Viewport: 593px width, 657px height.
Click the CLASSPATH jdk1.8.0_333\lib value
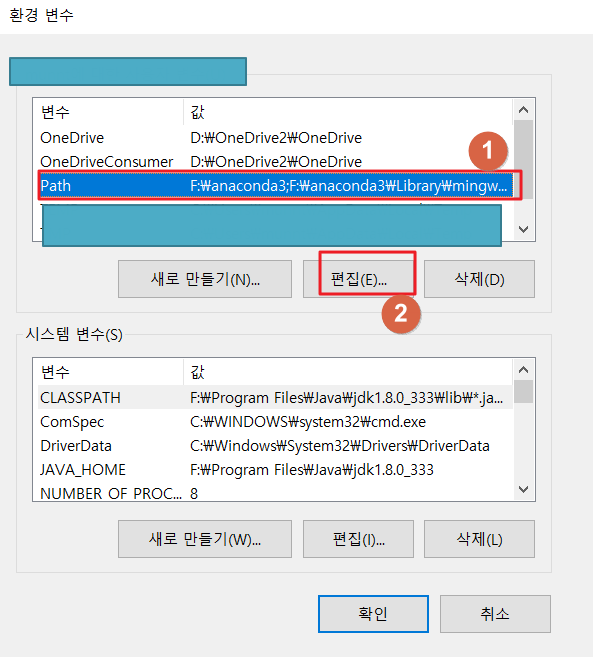tap(347, 398)
